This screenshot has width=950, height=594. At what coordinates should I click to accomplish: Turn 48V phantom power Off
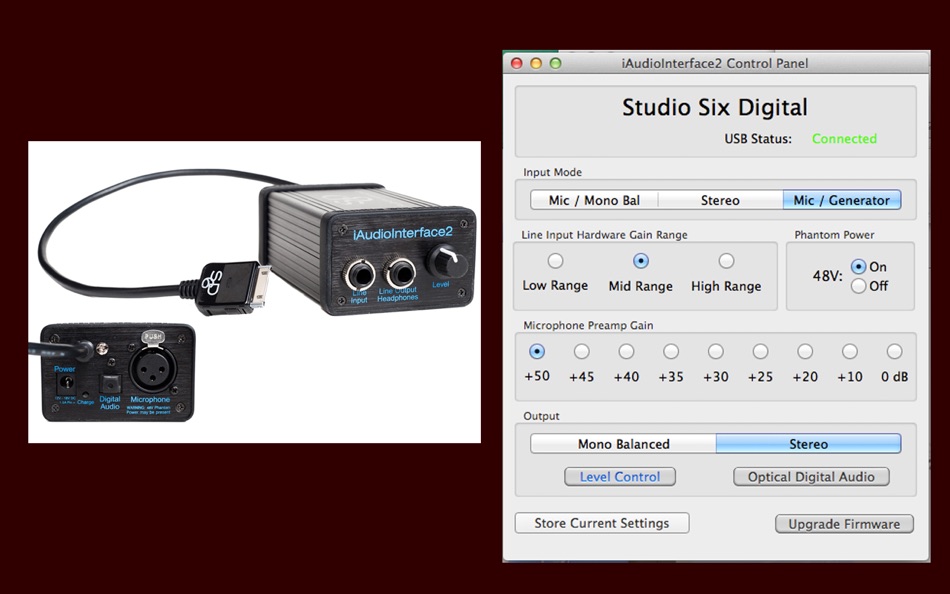point(858,285)
